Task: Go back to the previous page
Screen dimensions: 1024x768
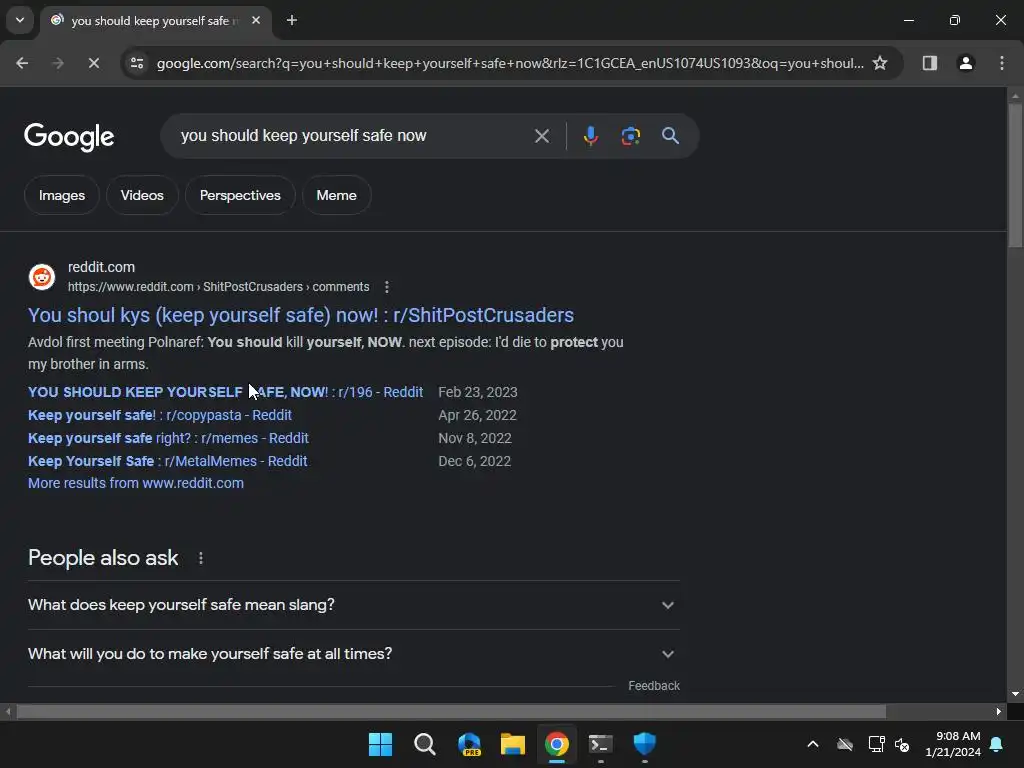Action: pyautogui.click(x=22, y=63)
